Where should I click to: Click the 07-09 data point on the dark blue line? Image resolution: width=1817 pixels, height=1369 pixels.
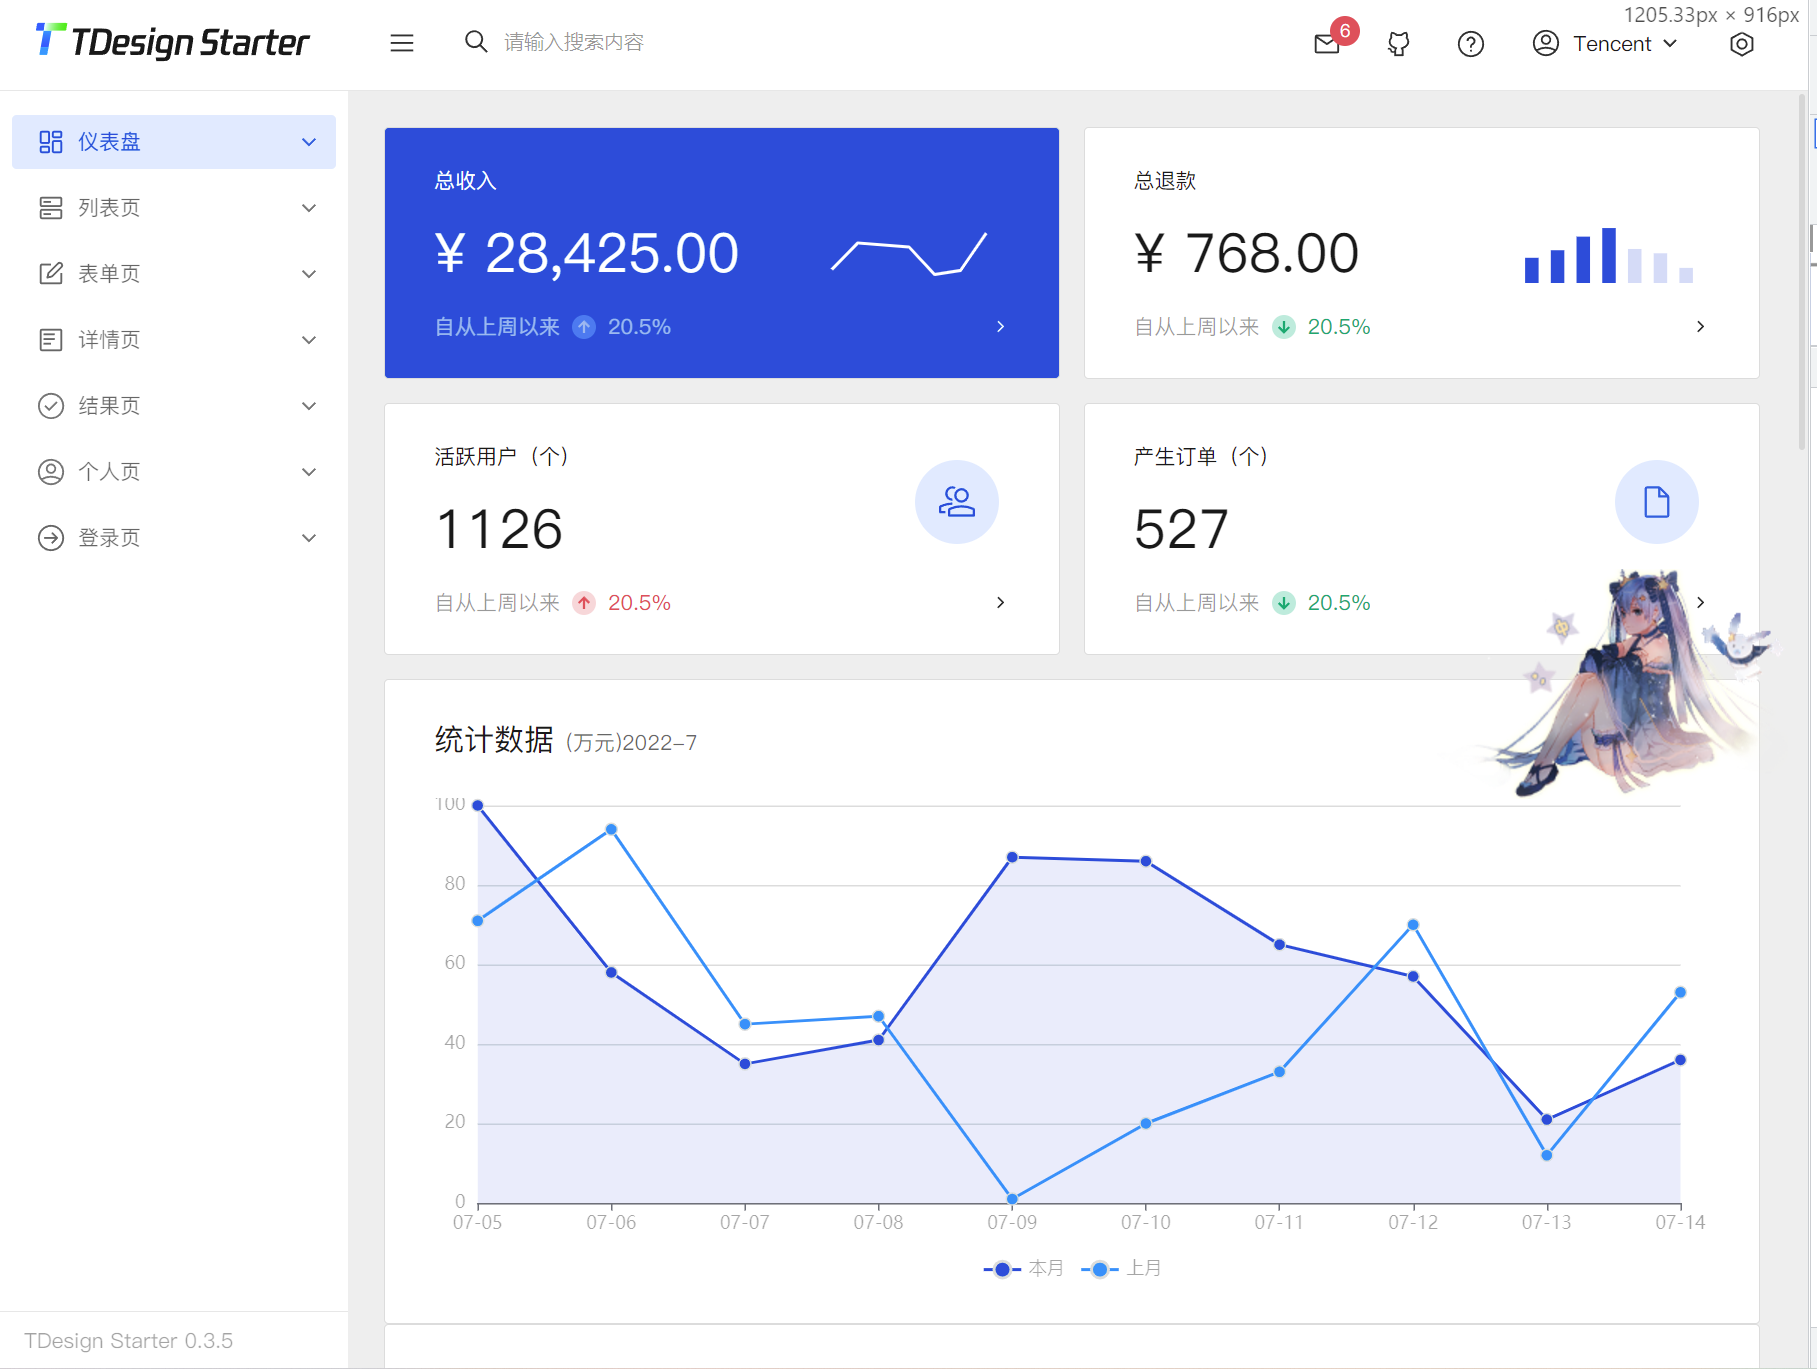tap(1013, 856)
